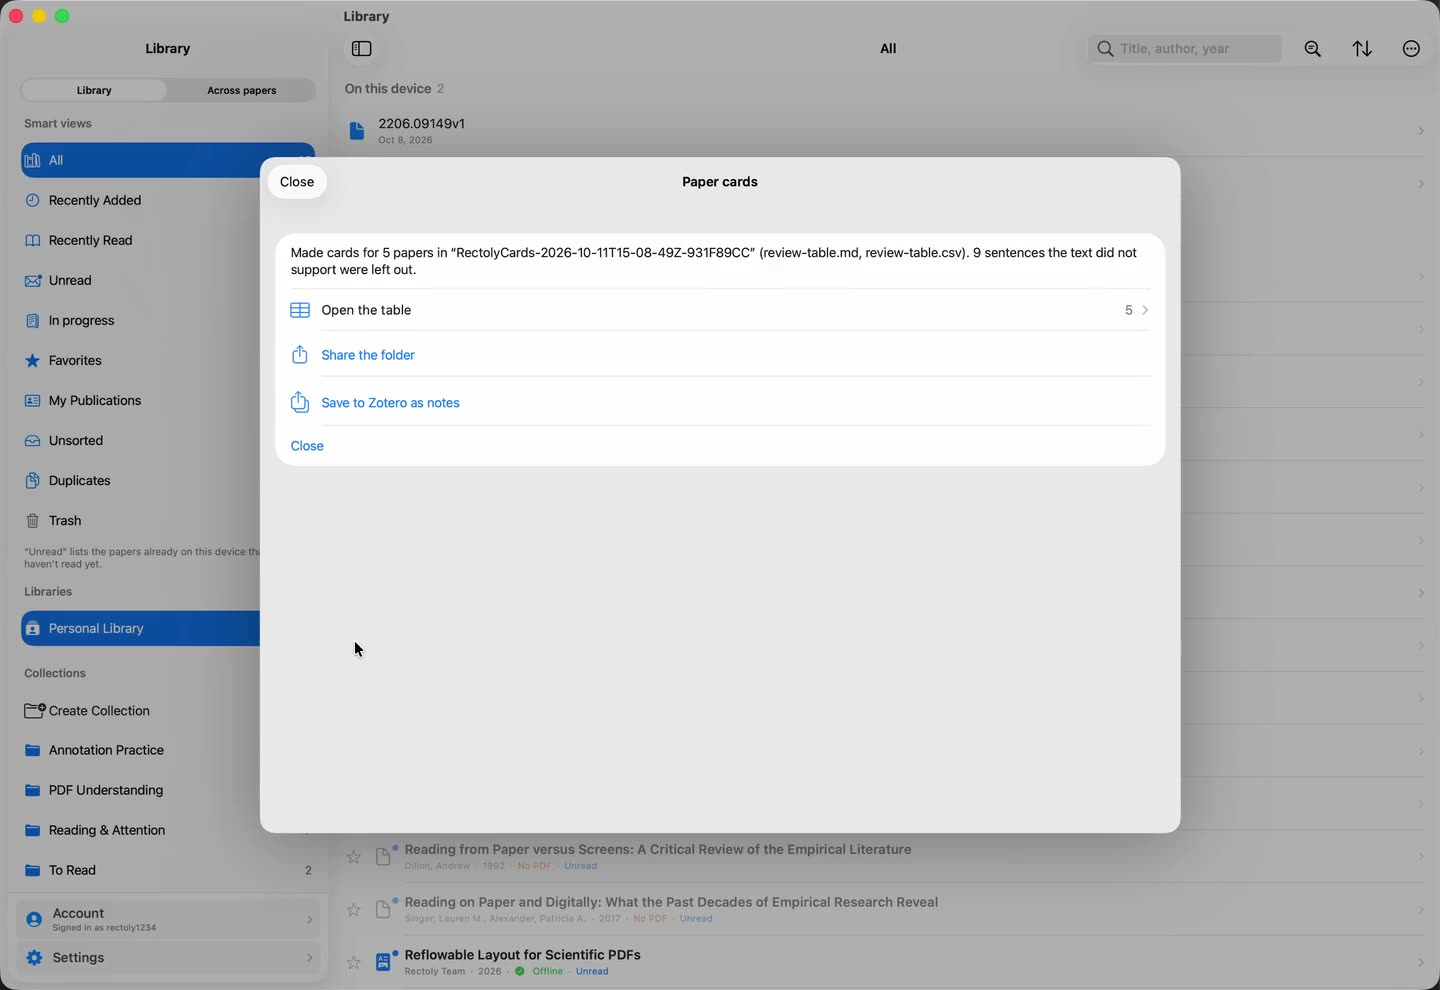1440x990 pixels.
Task: Click the Trash bin icon in sidebar
Action: [x=33, y=521]
